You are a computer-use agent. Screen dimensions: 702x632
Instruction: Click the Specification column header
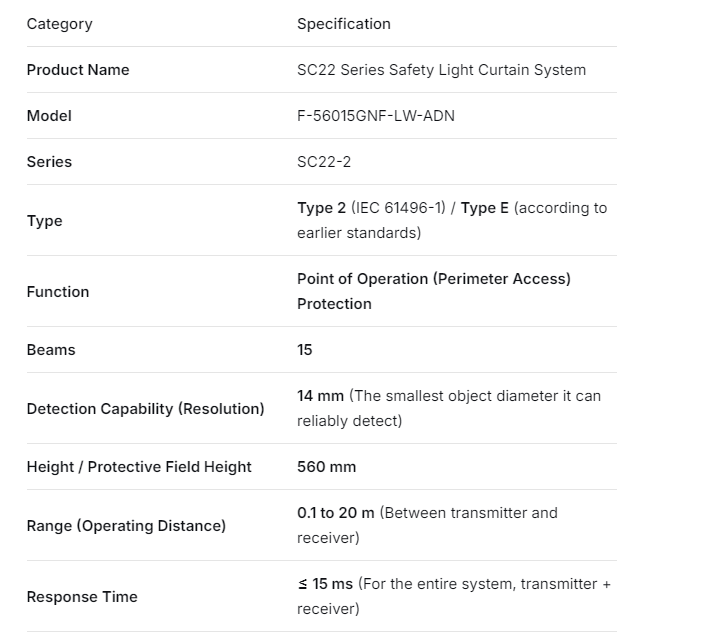click(343, 24)
